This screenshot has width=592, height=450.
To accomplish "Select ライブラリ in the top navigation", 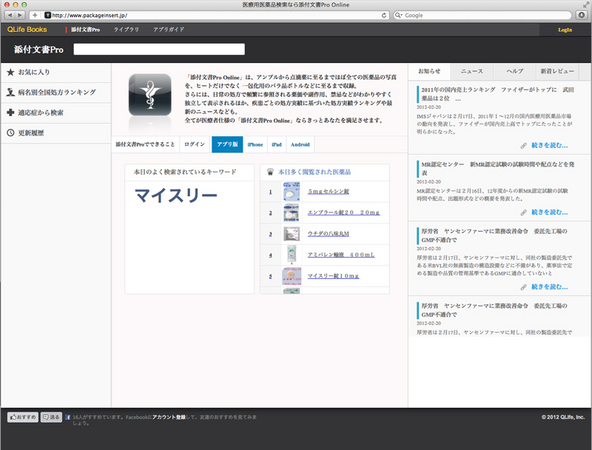I will pos(126,29).
